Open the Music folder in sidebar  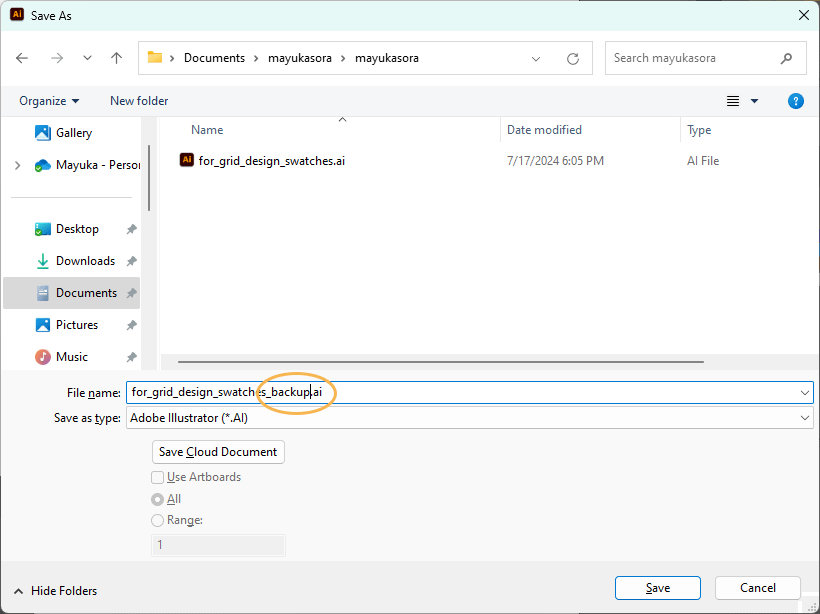71,357
